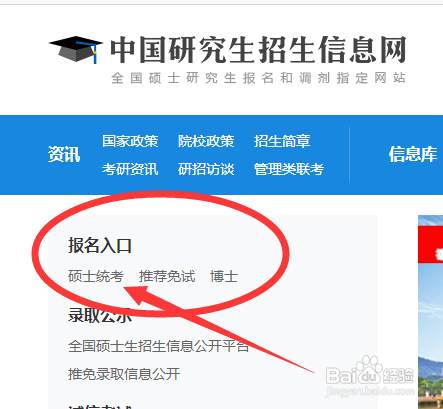Click the 录取公示 heading

click(x=100, y=315)
